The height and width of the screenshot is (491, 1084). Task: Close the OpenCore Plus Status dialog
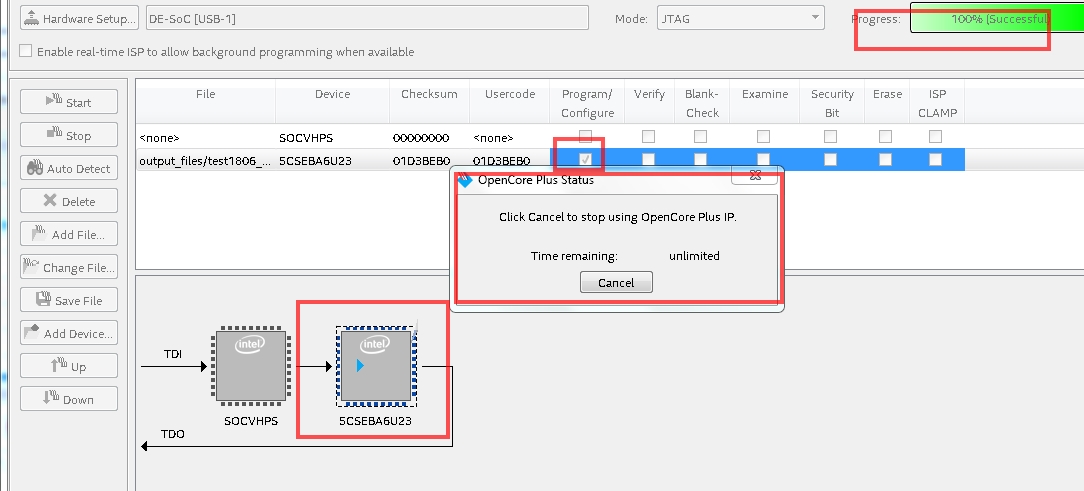pyautogui.click(x=756, y=175)
